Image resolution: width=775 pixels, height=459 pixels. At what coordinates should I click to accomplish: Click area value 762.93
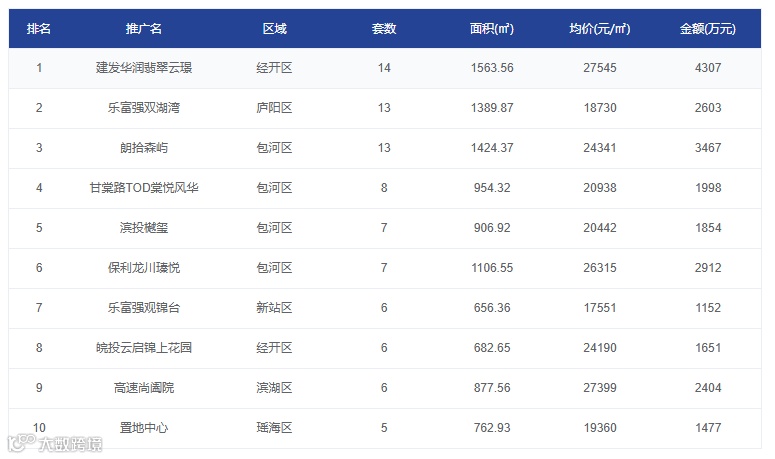click(x=492, y=428)
